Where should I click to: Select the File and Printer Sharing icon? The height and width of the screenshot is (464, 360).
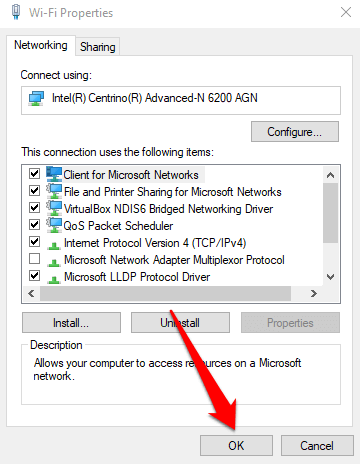coord(54,191)
